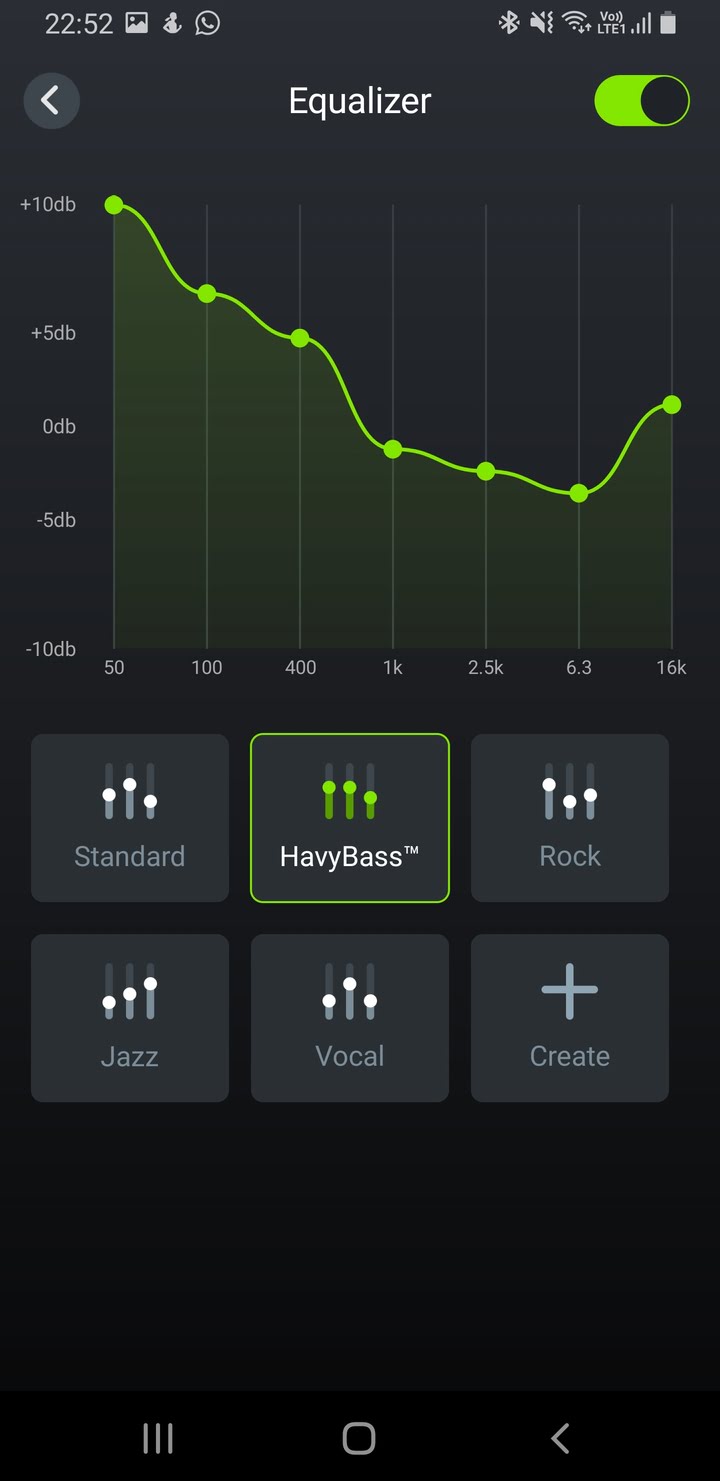Click the 400 frequency label
Image resolution: width=720 pixels, height=1481 pixels.
tap(300, 668)
